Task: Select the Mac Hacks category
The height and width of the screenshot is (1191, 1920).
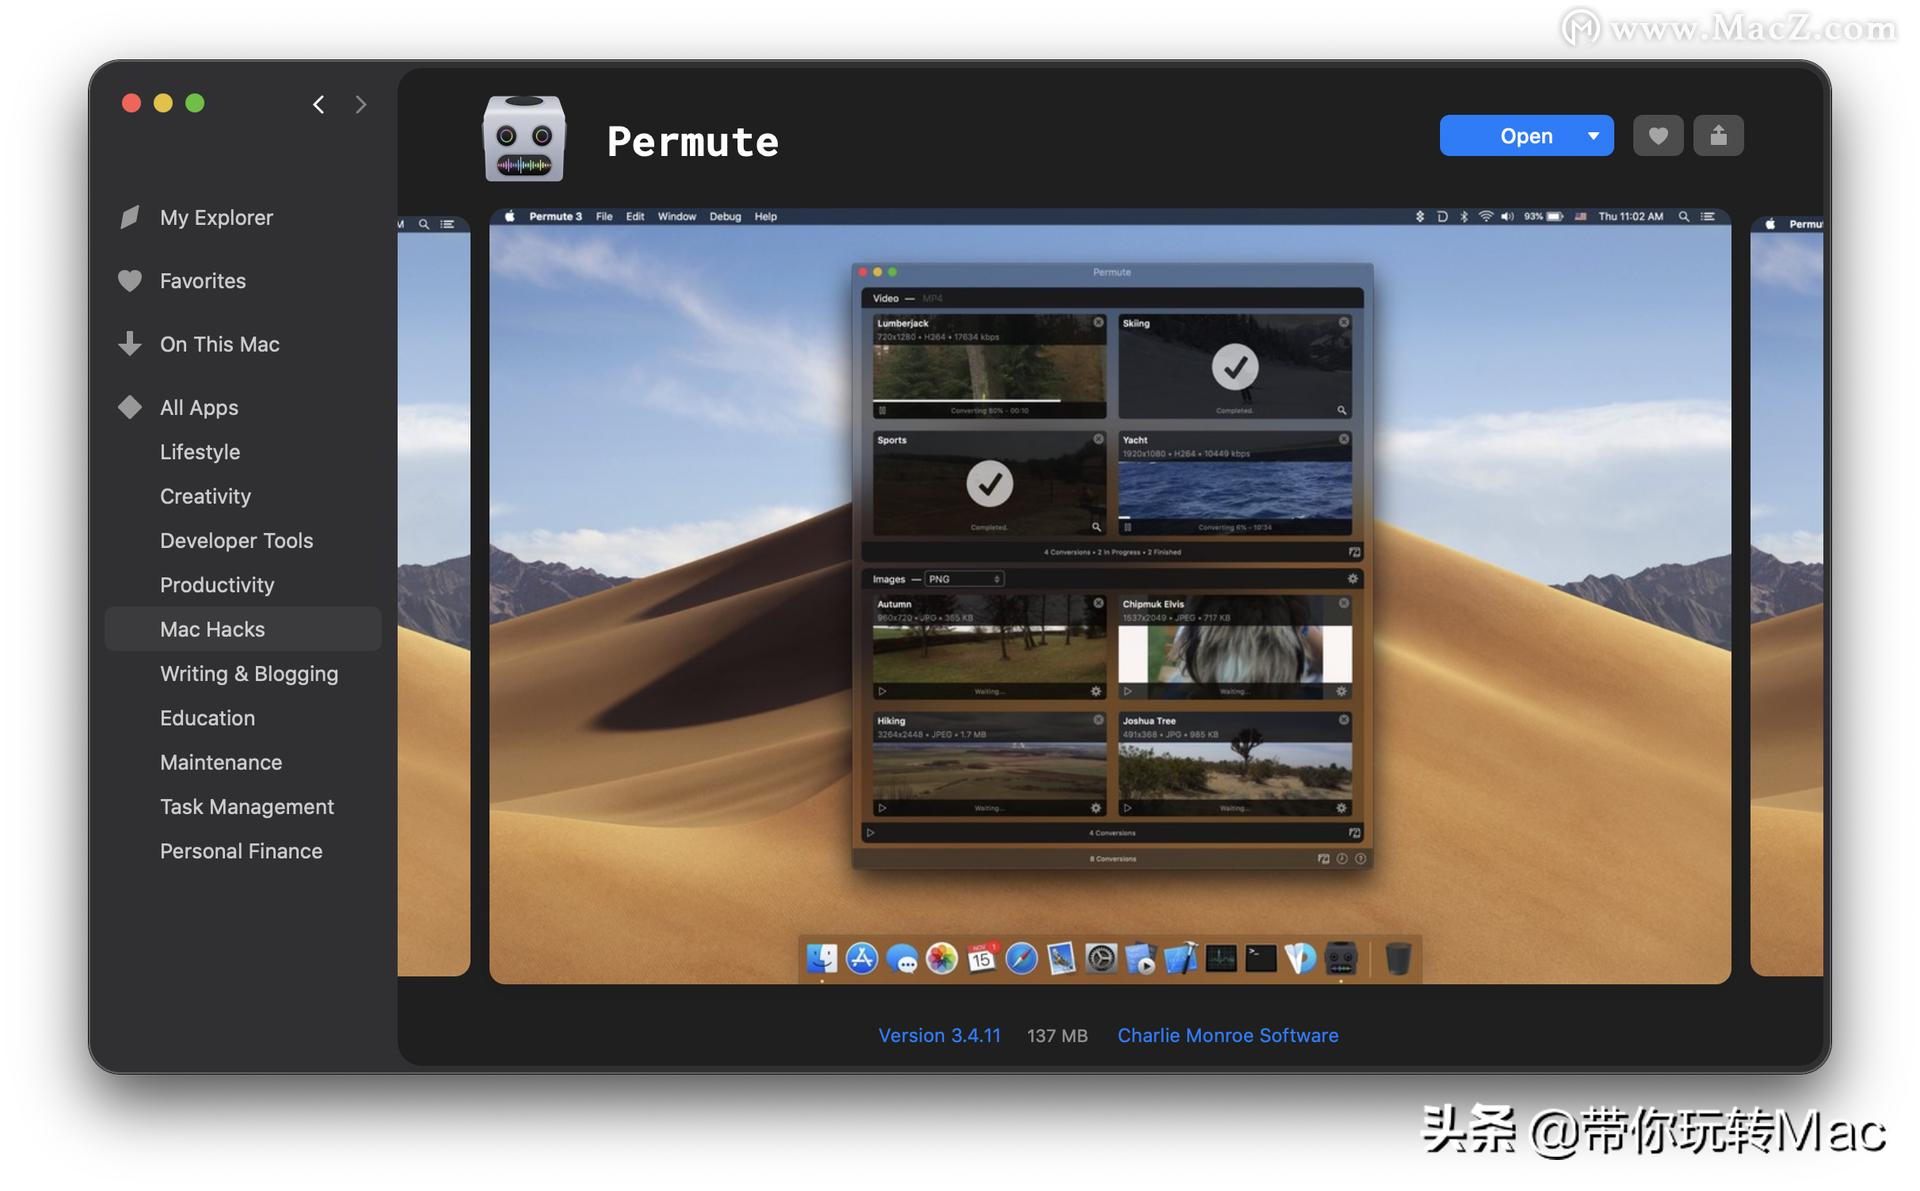Action: coord(212,629)
